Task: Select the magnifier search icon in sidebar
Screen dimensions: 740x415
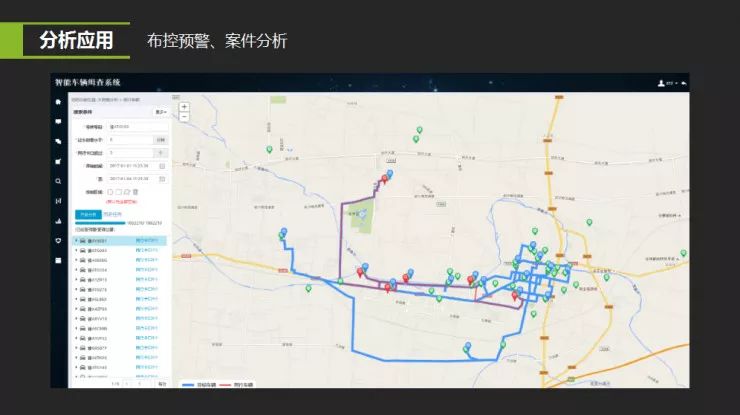Action: click(58, 181)
